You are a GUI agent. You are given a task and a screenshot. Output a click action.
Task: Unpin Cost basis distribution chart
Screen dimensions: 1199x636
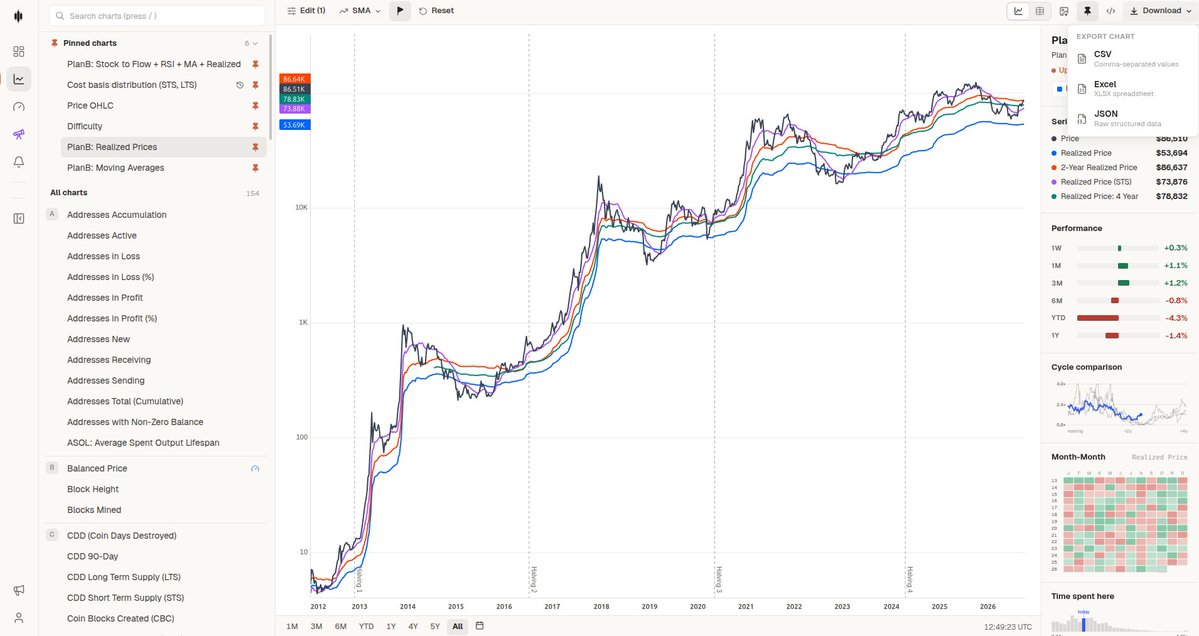click(255, 85)
